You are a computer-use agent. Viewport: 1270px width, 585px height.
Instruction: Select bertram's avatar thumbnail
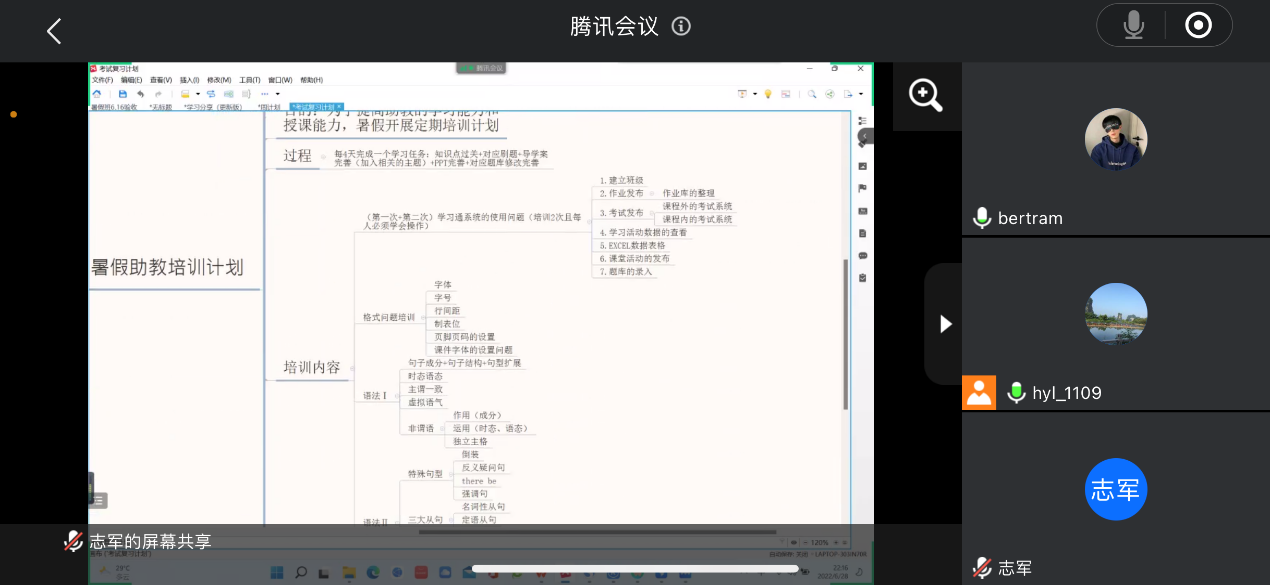pyautogui.click(x=1115, y=139)
